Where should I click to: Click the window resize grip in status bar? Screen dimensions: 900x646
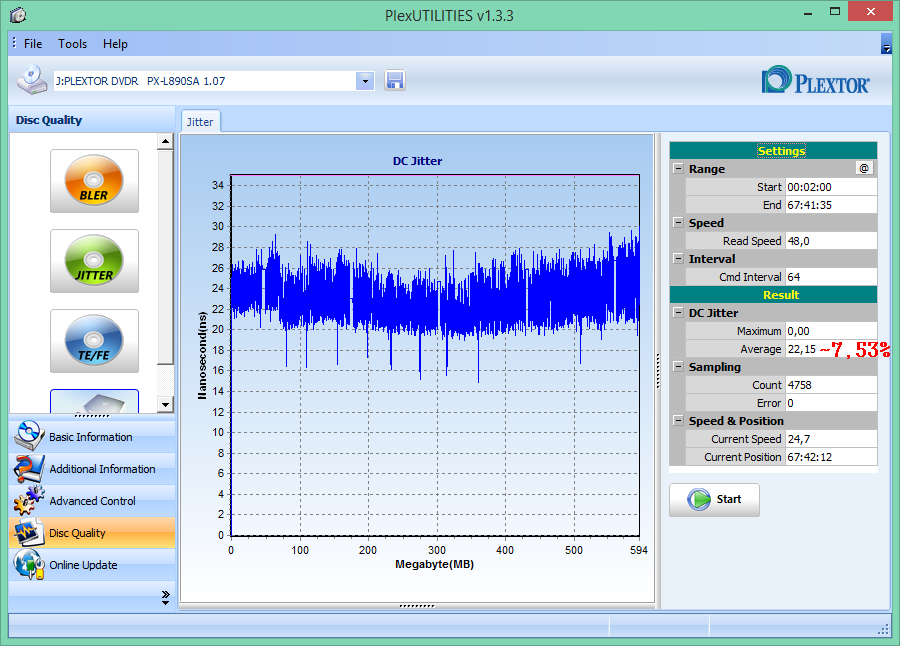click(884, 630)
